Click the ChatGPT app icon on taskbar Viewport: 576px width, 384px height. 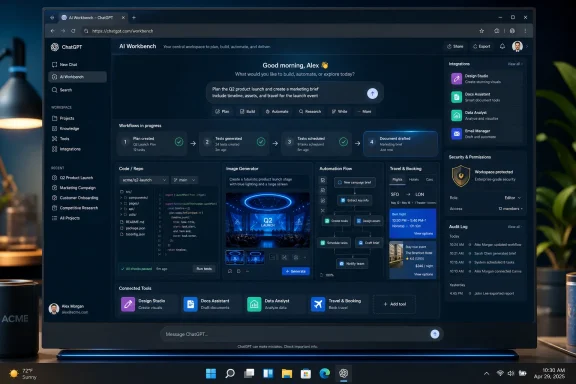coord(343,373)
